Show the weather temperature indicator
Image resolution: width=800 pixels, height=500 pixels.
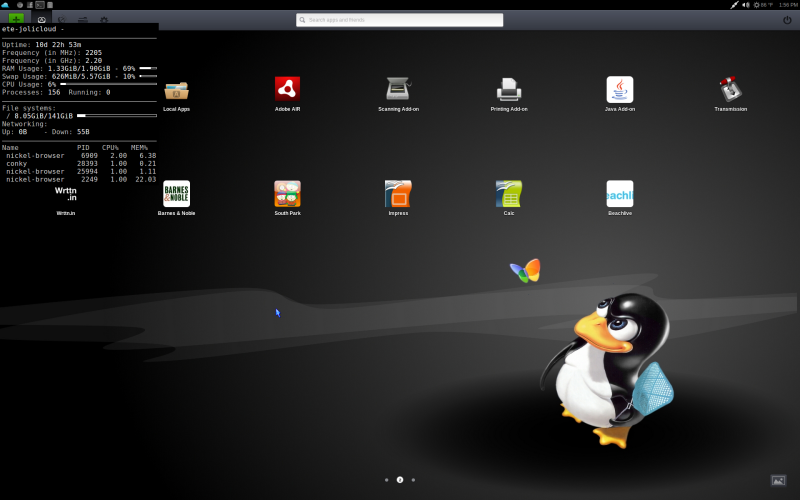(x=763, y=5)
